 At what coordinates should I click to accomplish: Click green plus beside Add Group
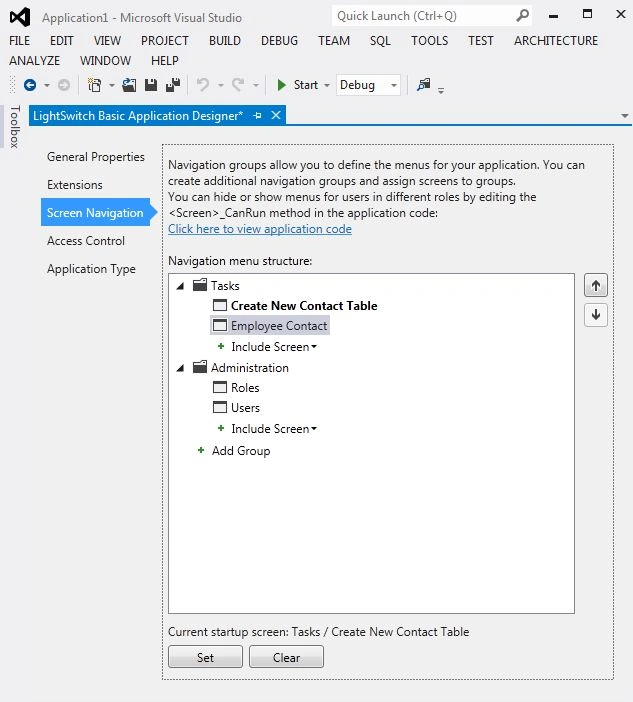tap(201, 450)
